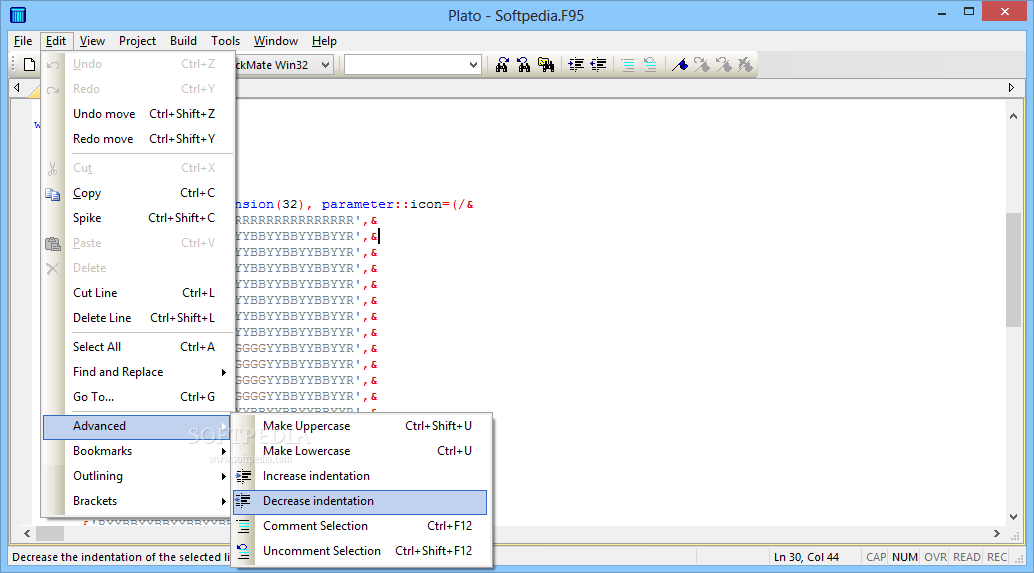Open the Help menu
The image size is (1034, 573).
pyautogui.click(x=324, y=41)
